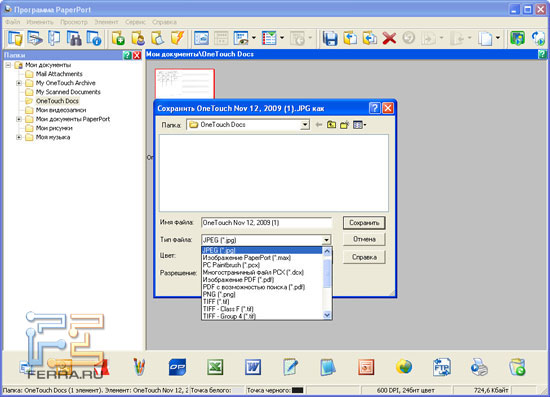Click the blank page toolbar icon
Image resolution: width=550 pixels, height=397 pixels.
tap(485, 38)
